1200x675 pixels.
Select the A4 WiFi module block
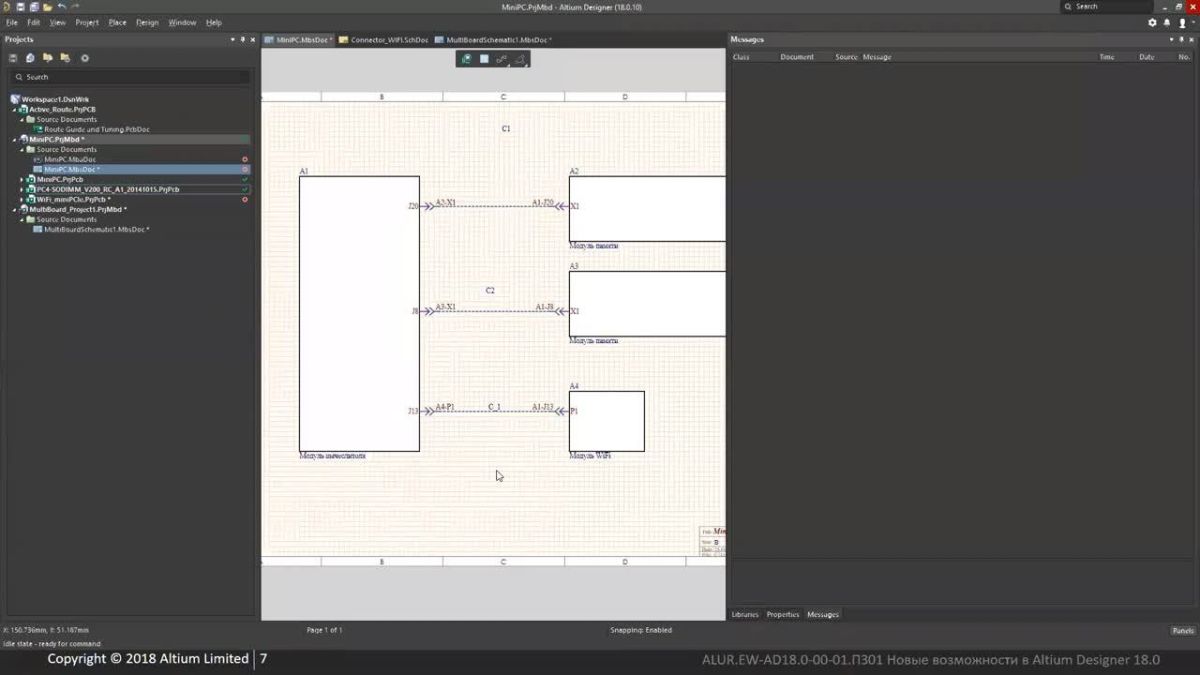tap(606, 421)
